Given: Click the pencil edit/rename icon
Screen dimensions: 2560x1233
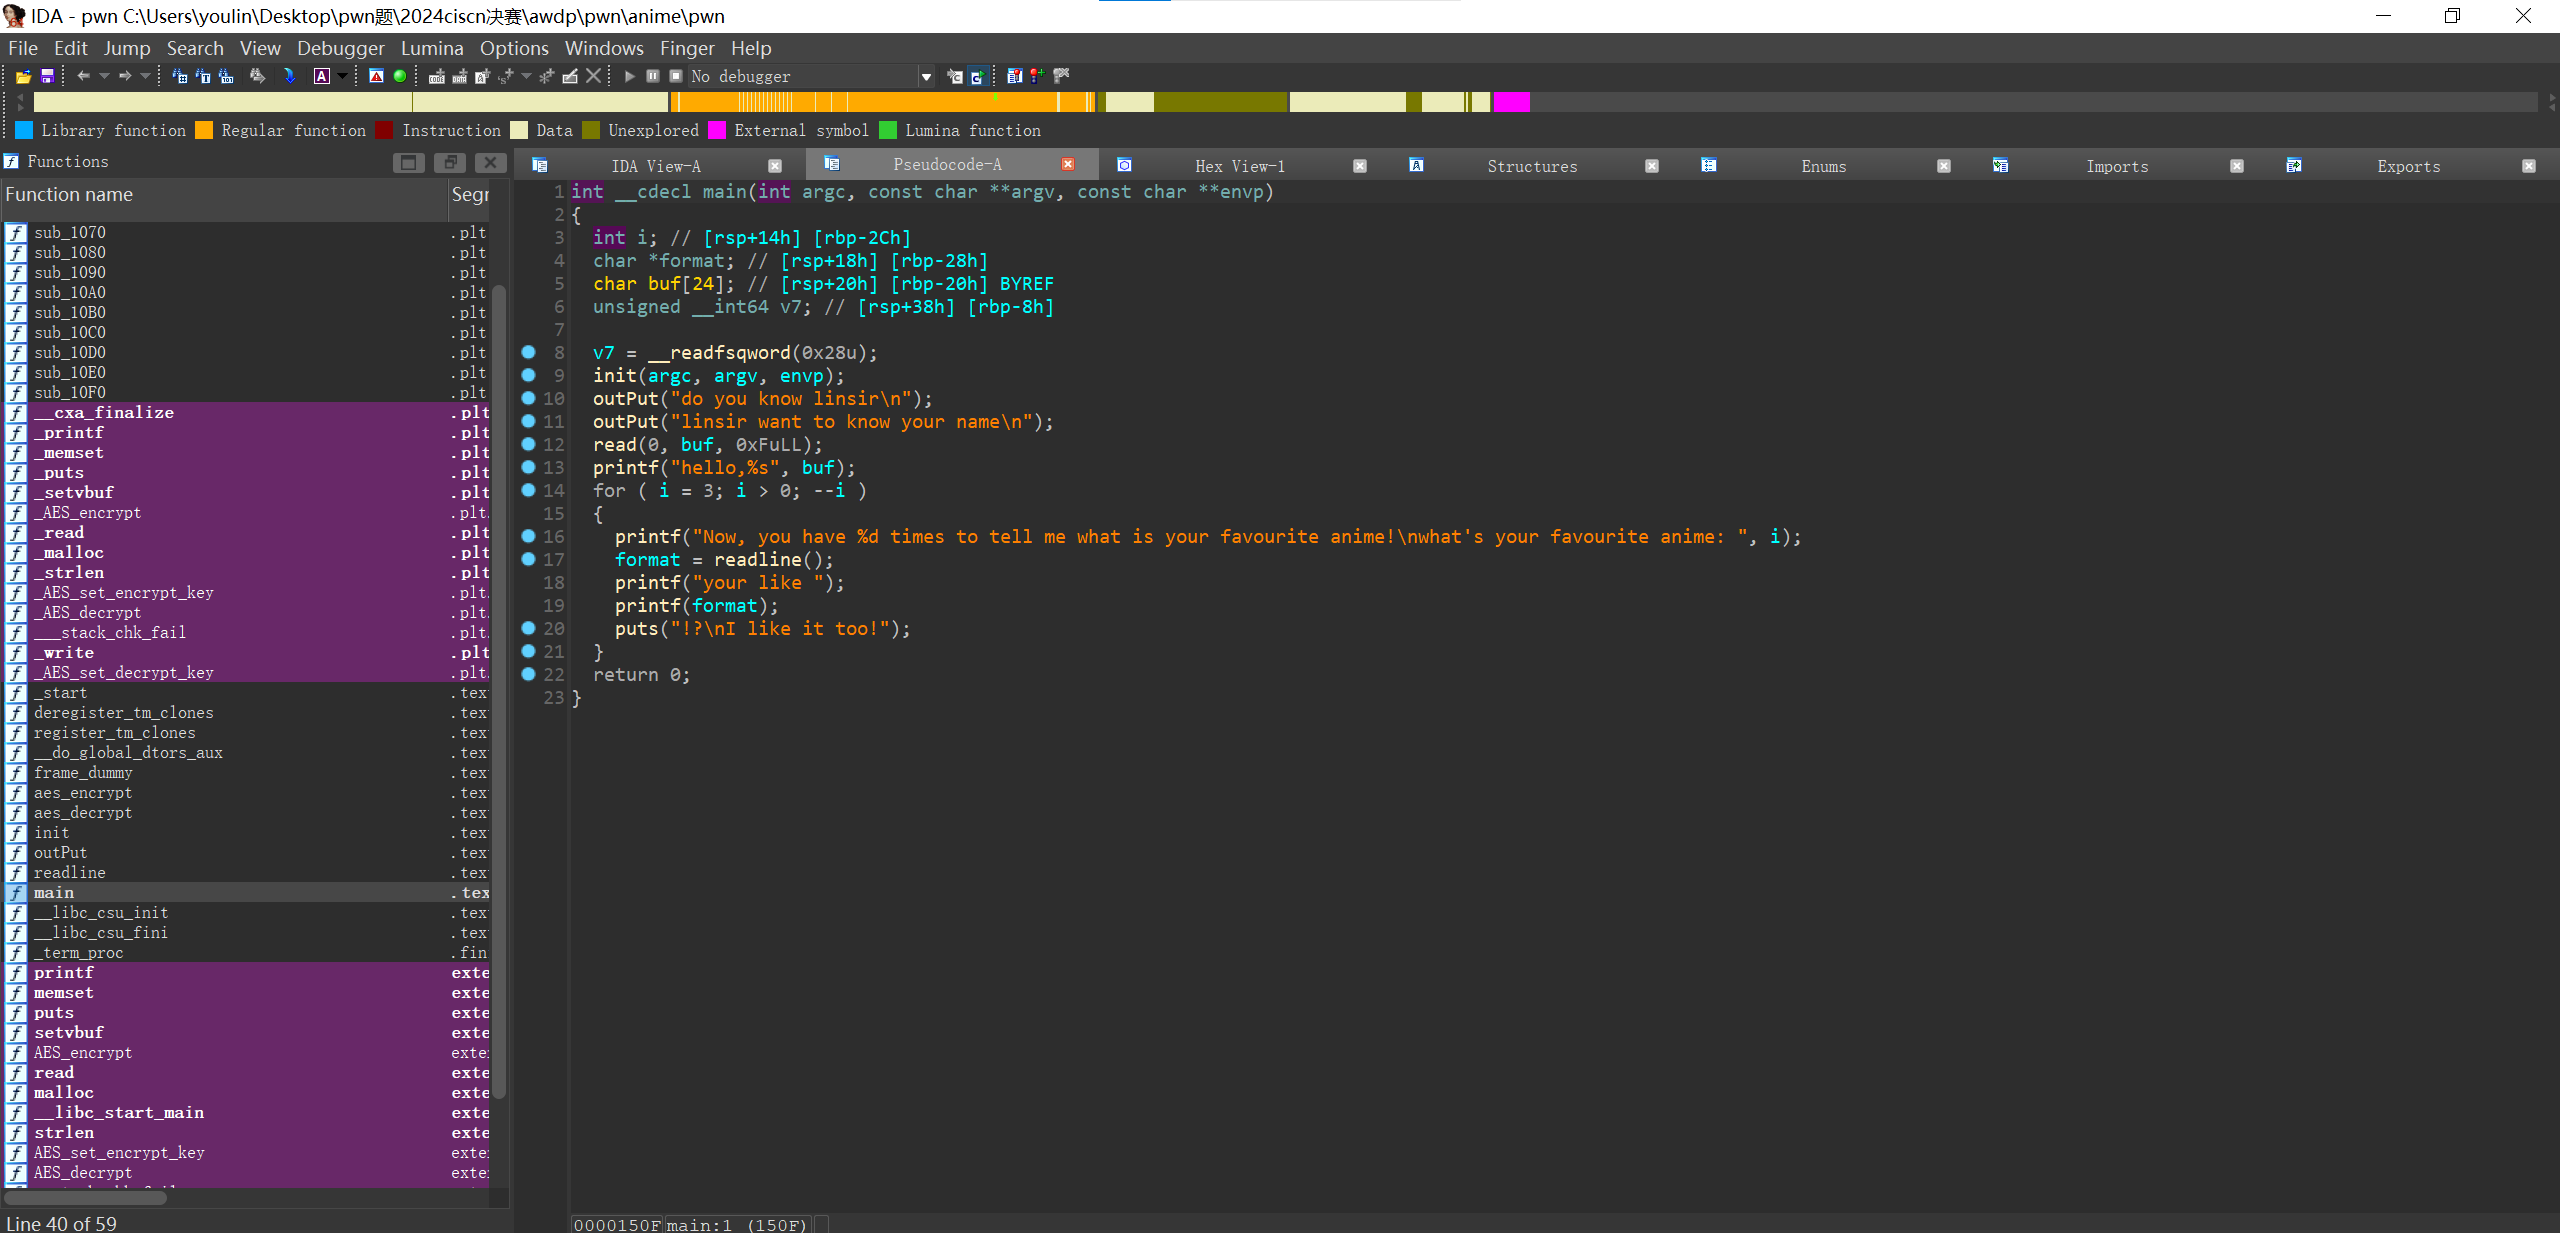Looking at the screenshot, I should (570, 76).
